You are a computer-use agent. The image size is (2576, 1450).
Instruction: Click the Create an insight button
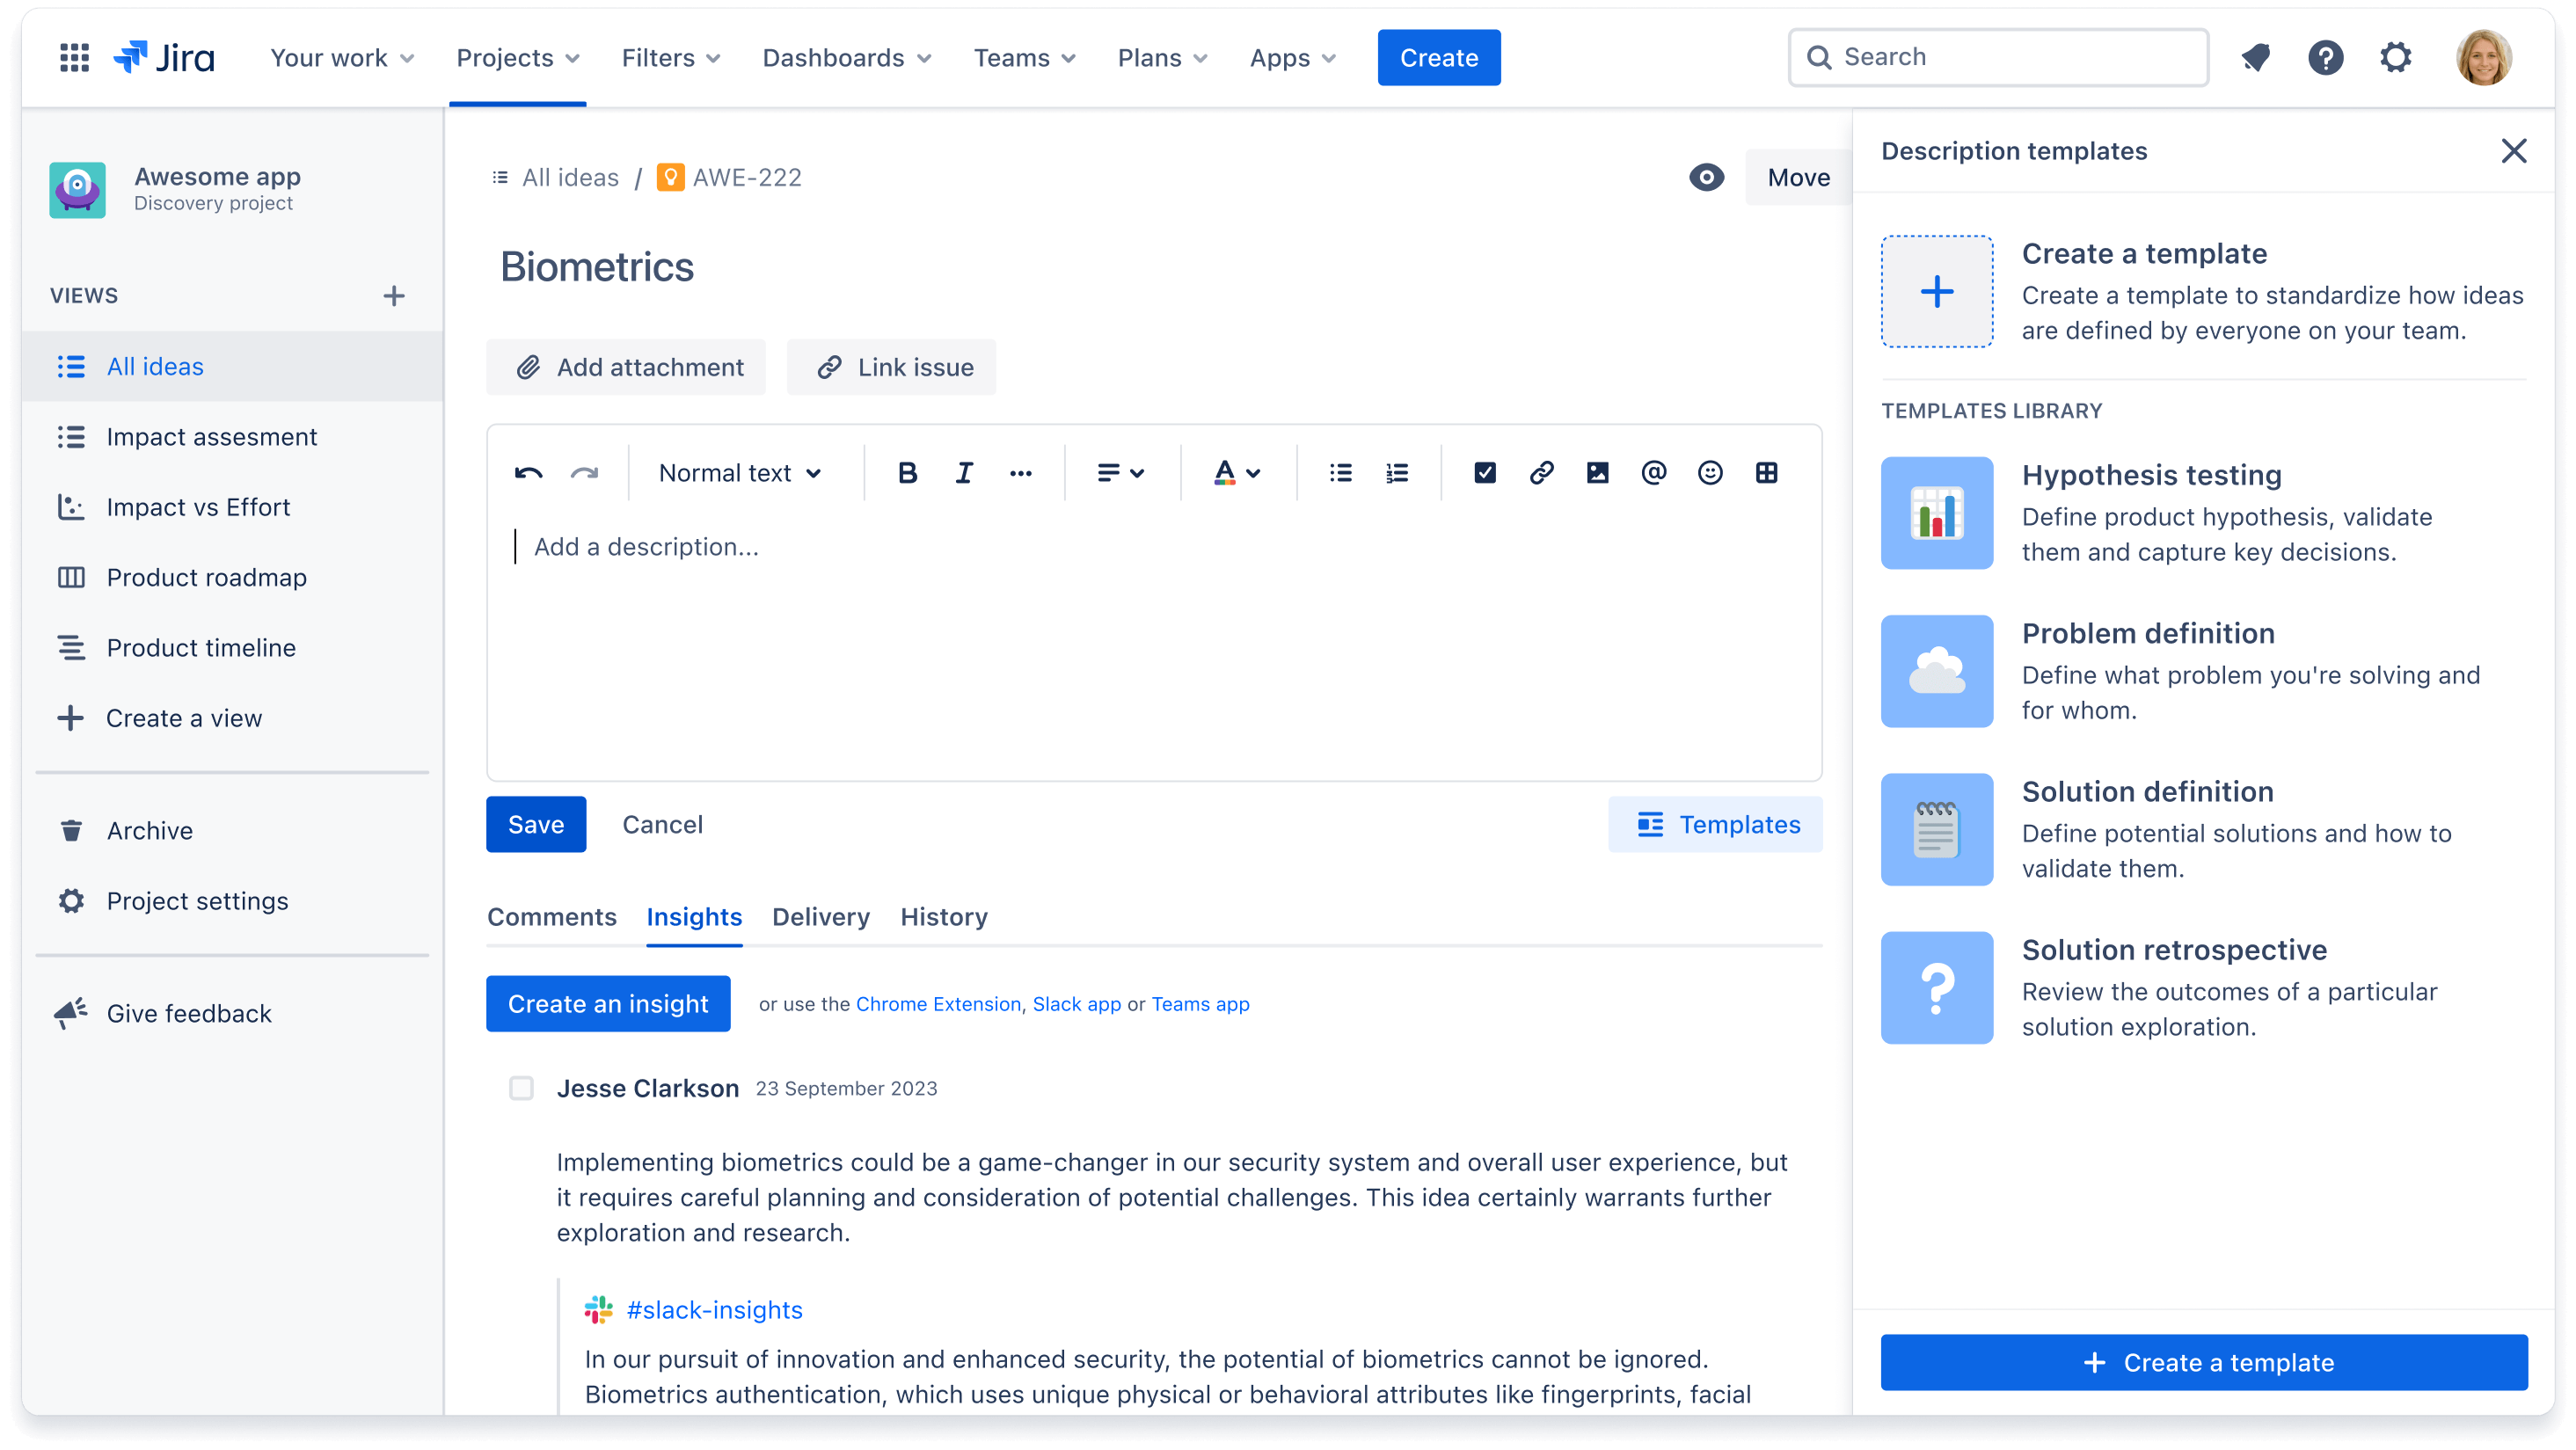[609, 1002]
